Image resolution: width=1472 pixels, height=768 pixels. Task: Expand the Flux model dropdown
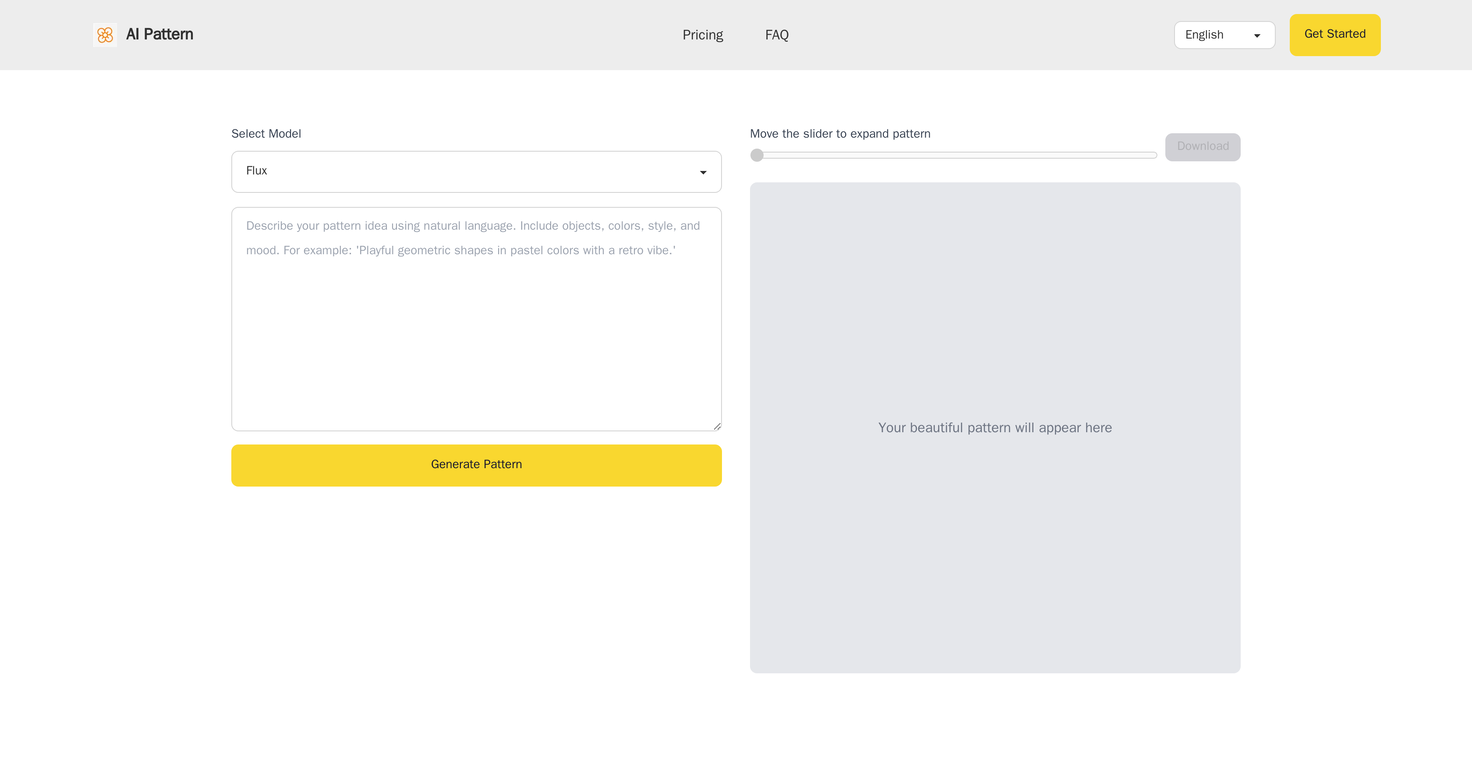click(476, 172)
